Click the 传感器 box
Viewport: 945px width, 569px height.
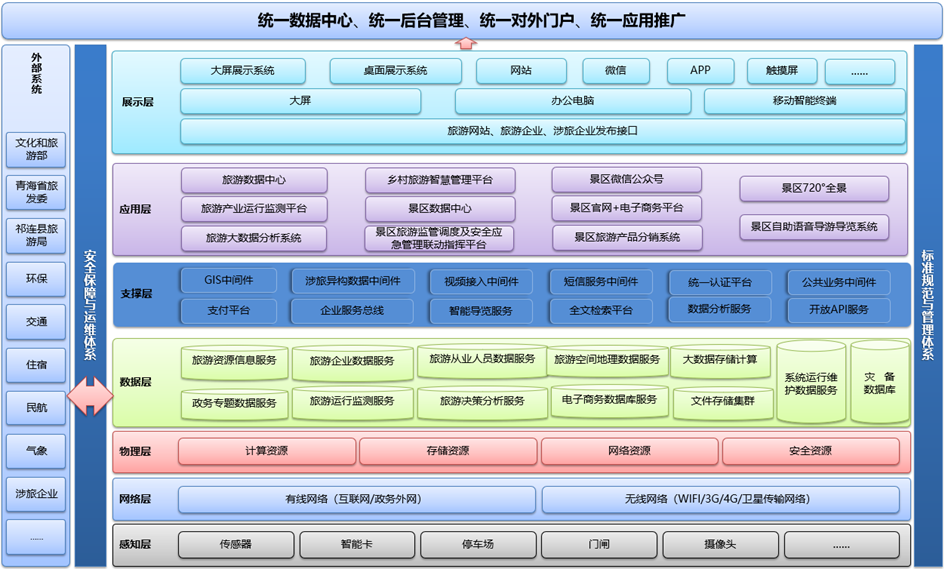tap(236, 545)
